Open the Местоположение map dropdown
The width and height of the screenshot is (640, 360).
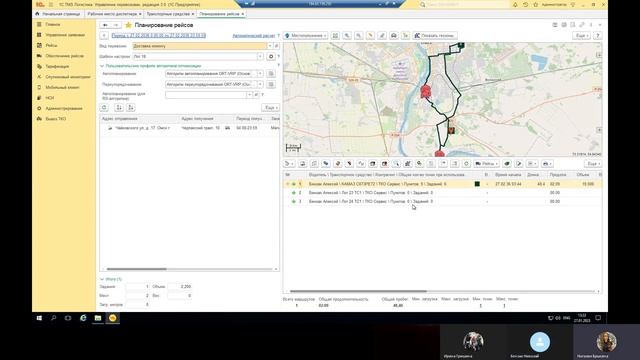coord(306,36)
